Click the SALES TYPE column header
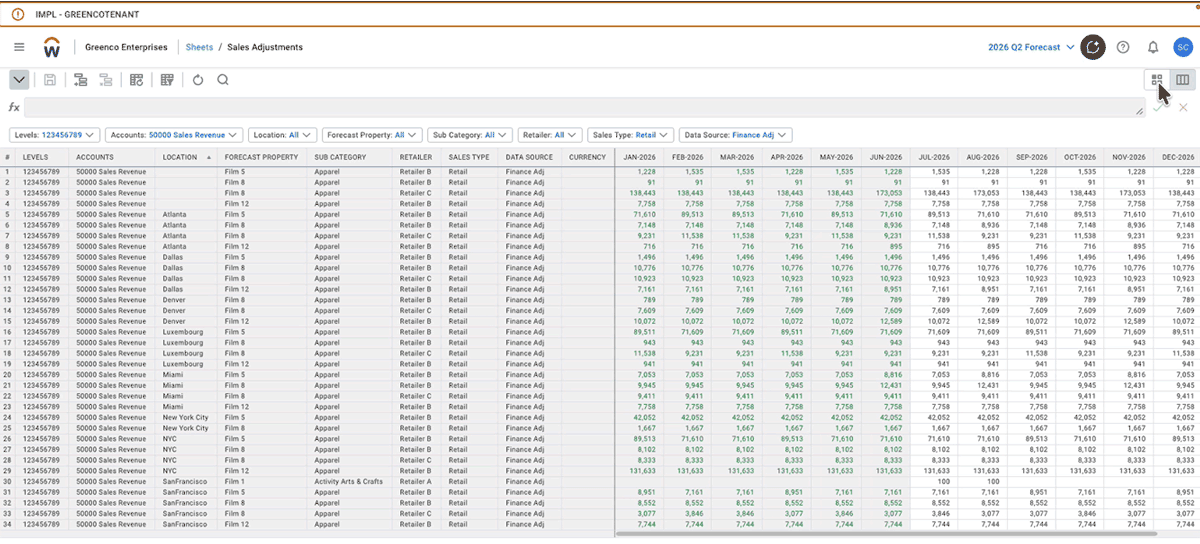 [471, 157]
